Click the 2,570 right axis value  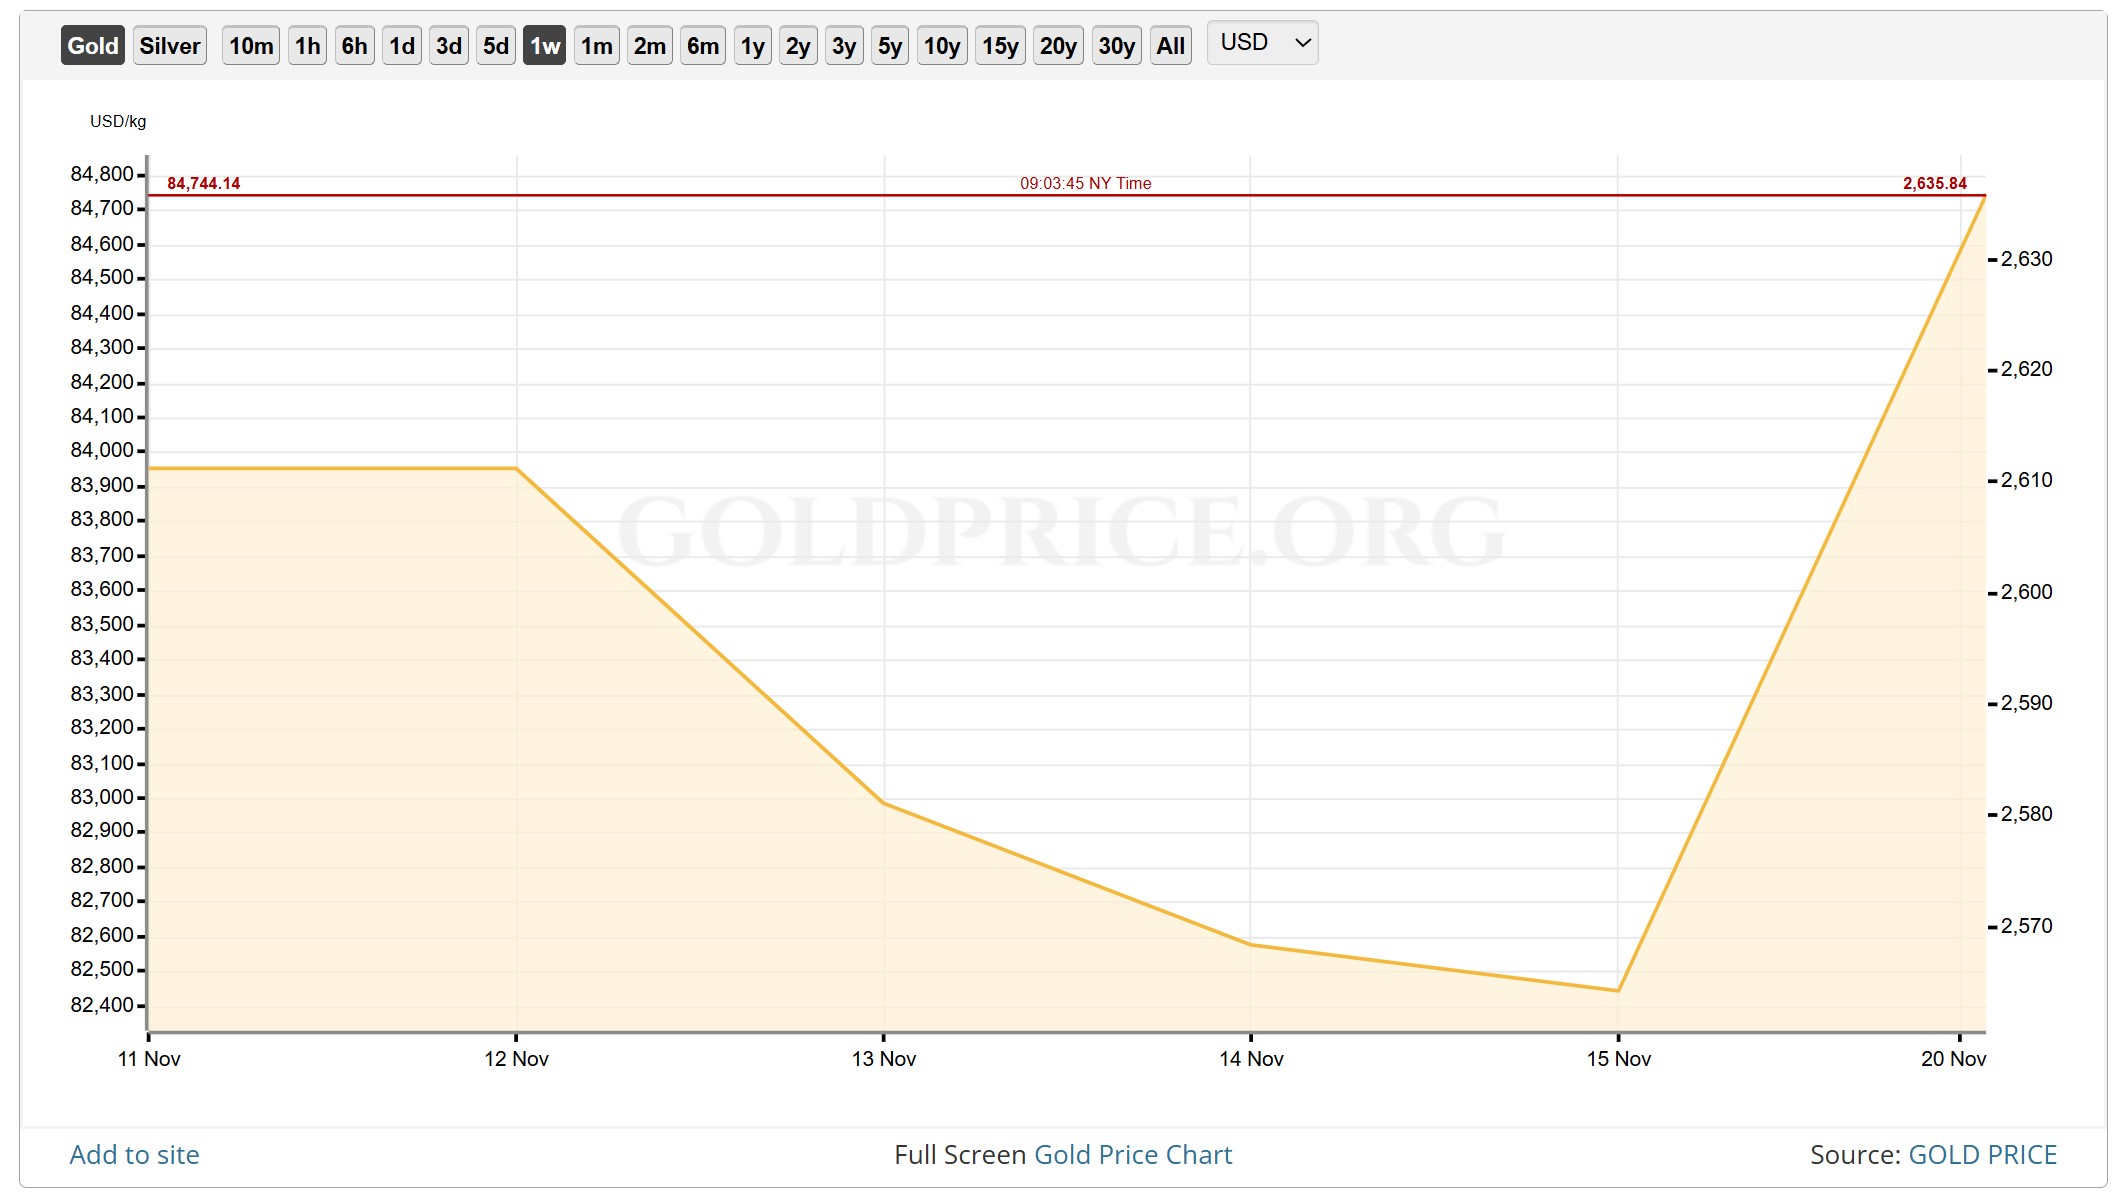coord(2027,926)
